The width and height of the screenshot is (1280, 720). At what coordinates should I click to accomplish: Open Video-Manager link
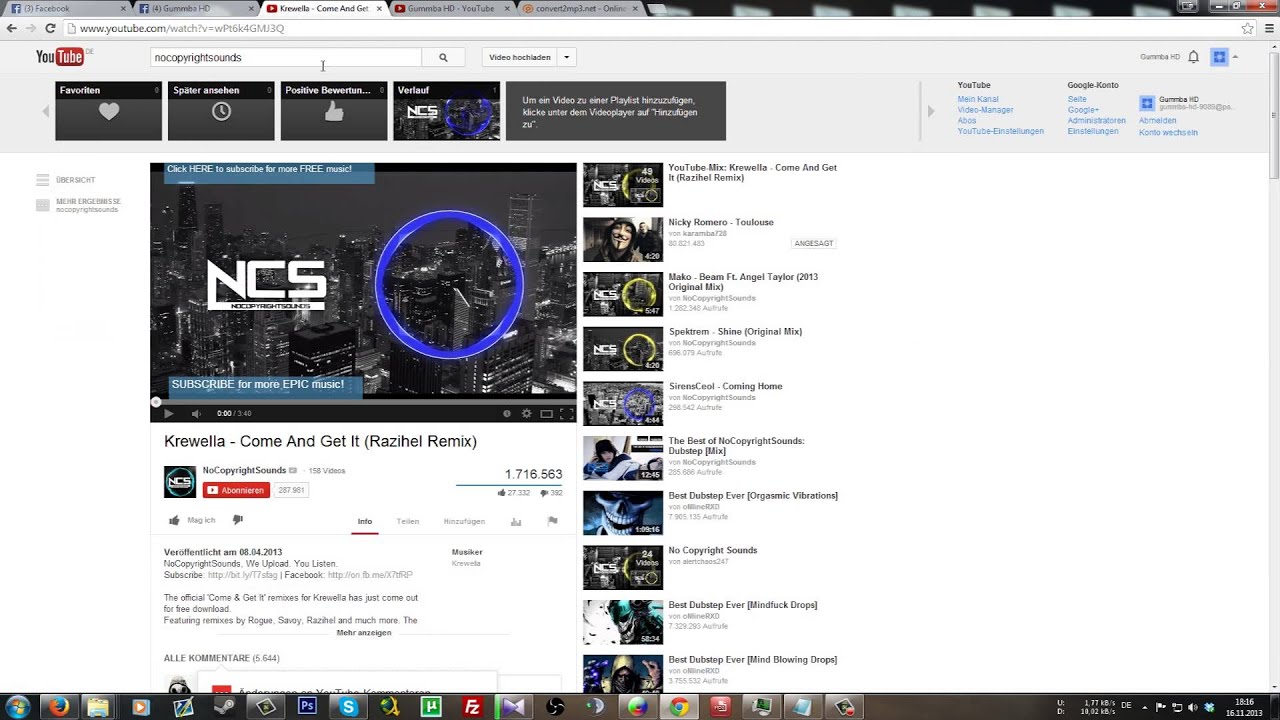point(985,110)
